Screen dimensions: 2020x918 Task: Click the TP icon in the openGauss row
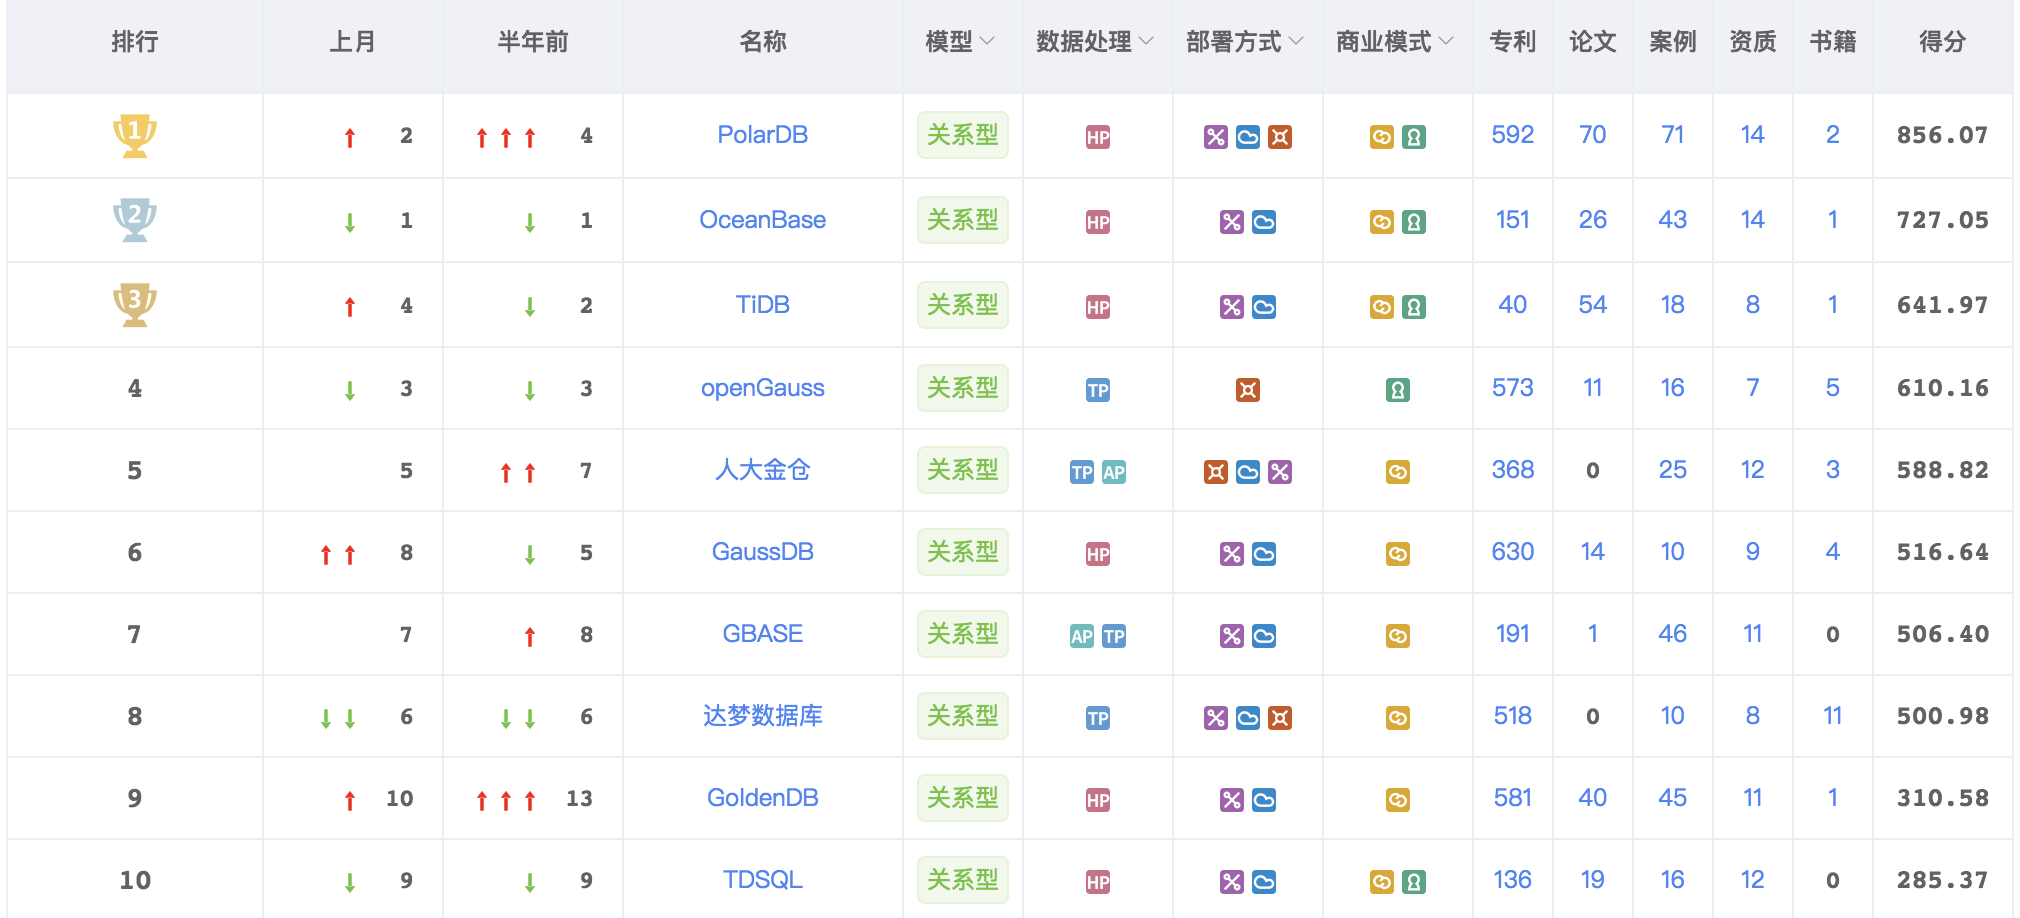point(1097,390)
